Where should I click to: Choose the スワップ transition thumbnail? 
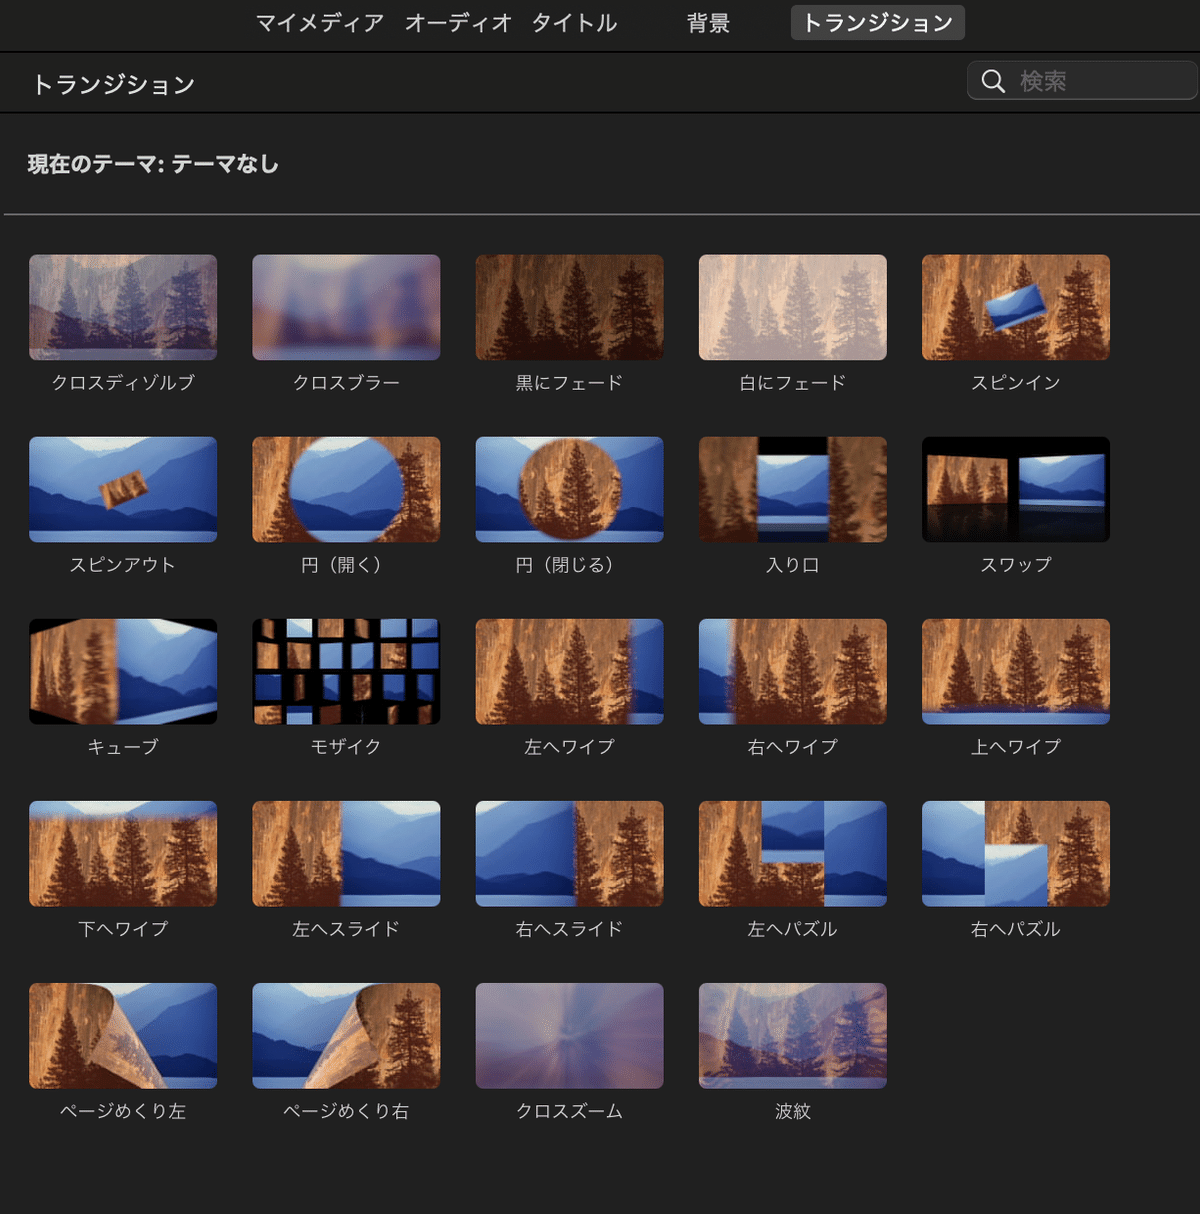pos(1015,489)
